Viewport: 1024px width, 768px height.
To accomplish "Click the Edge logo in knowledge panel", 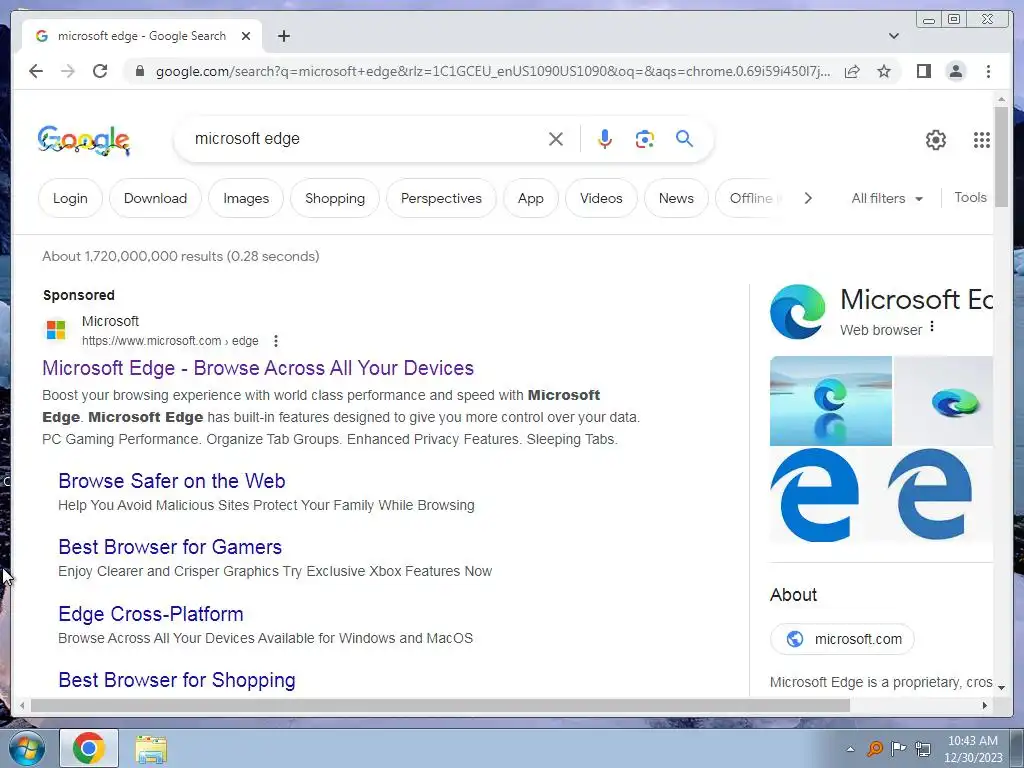I will coord(797,312).
